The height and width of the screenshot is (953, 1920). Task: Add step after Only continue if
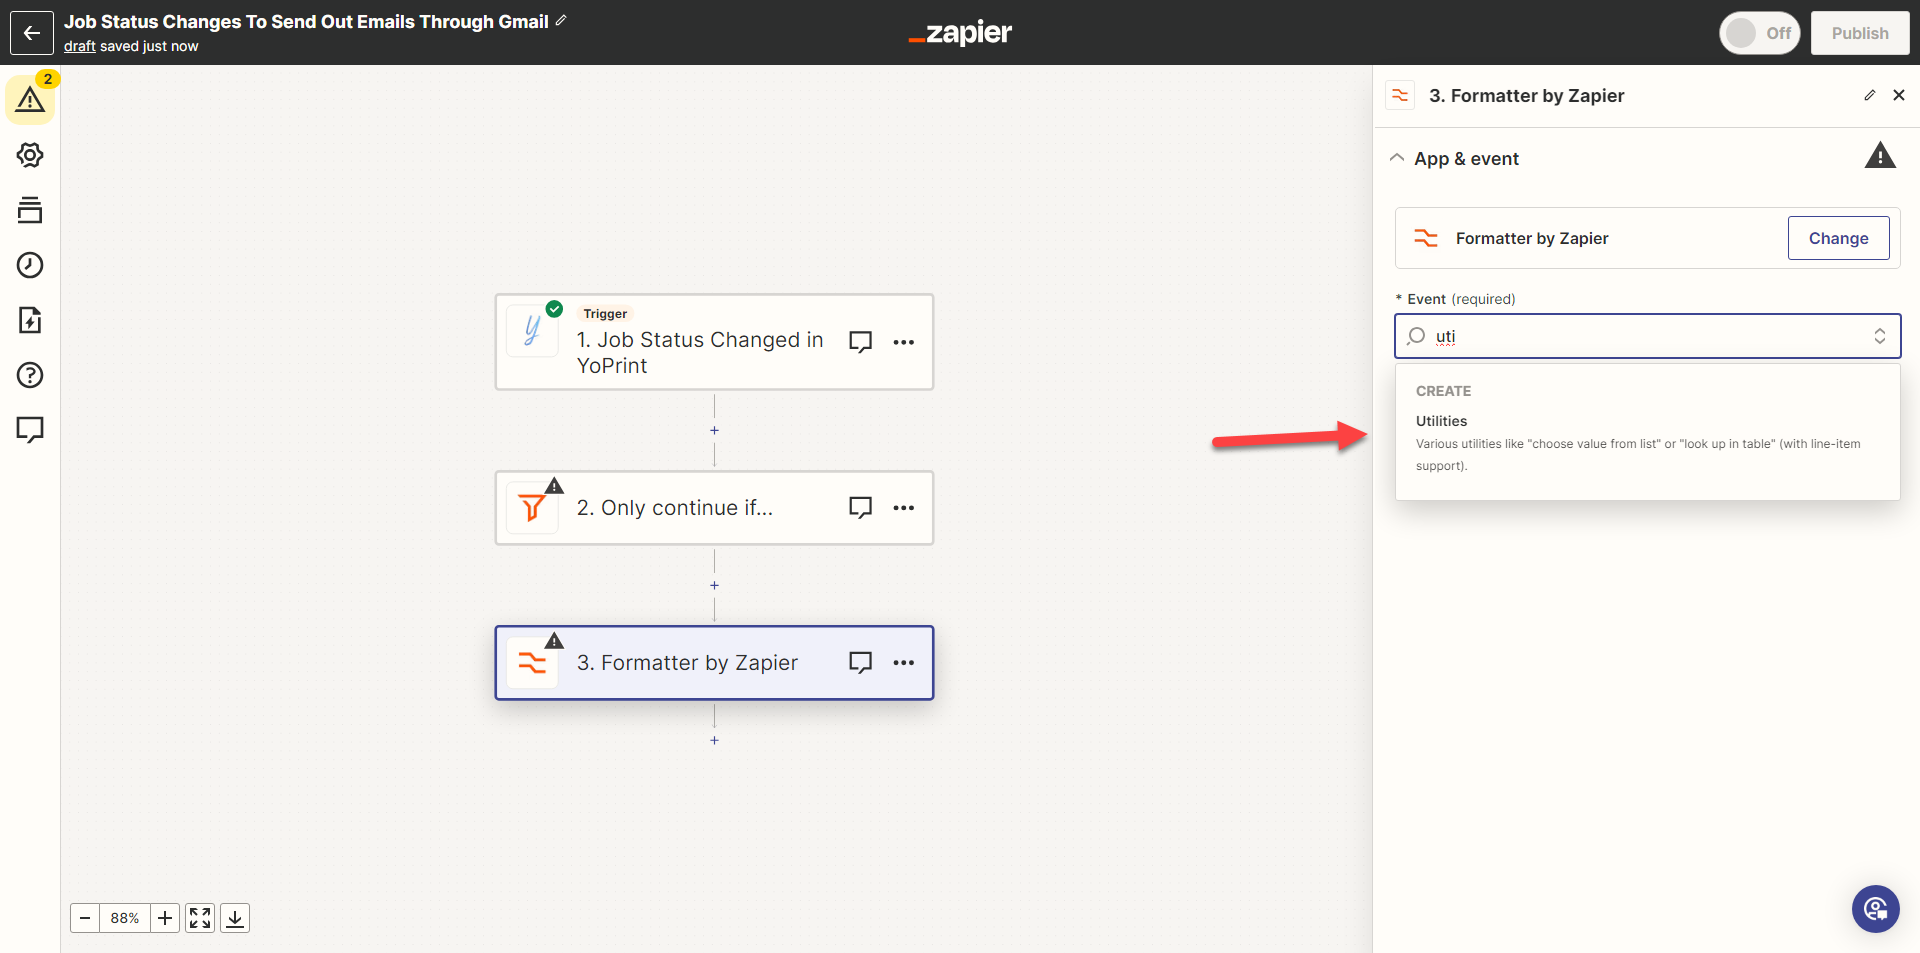714,585
